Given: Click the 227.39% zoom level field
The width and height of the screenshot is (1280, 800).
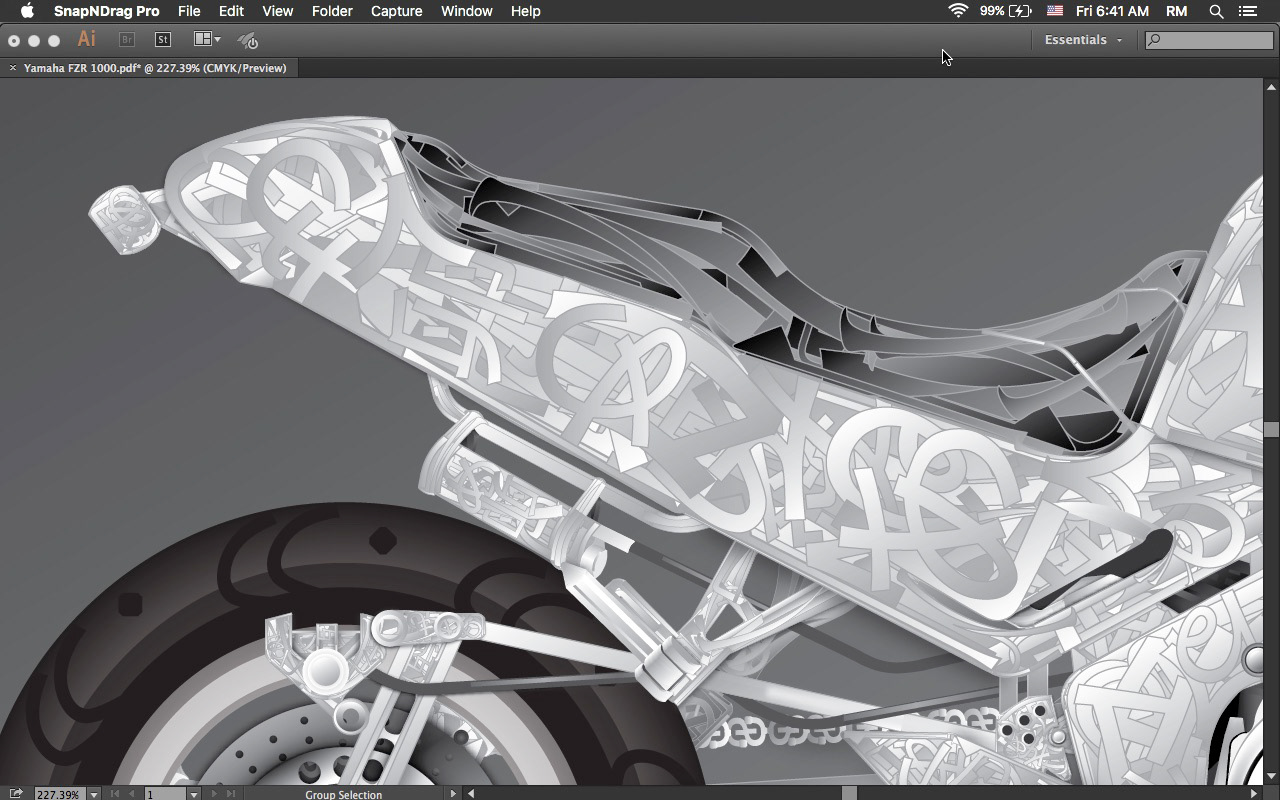Looking at the screenshot, I should tap(59, 794).
